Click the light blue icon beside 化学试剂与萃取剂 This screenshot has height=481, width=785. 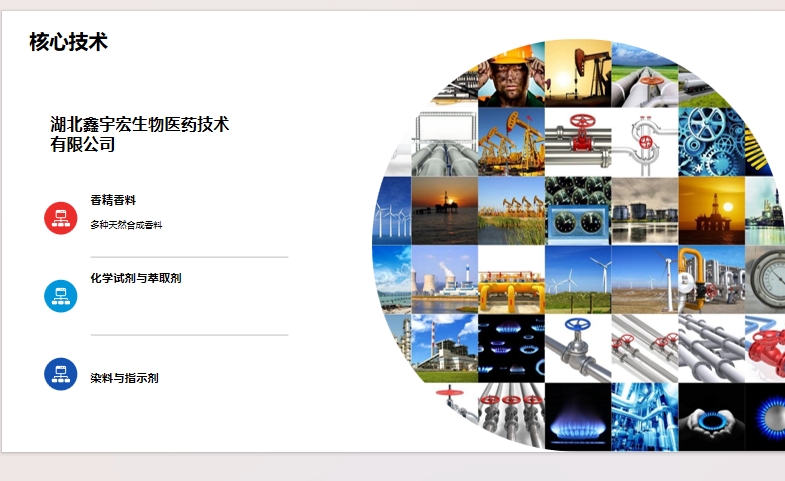click(x=61, y=296)
